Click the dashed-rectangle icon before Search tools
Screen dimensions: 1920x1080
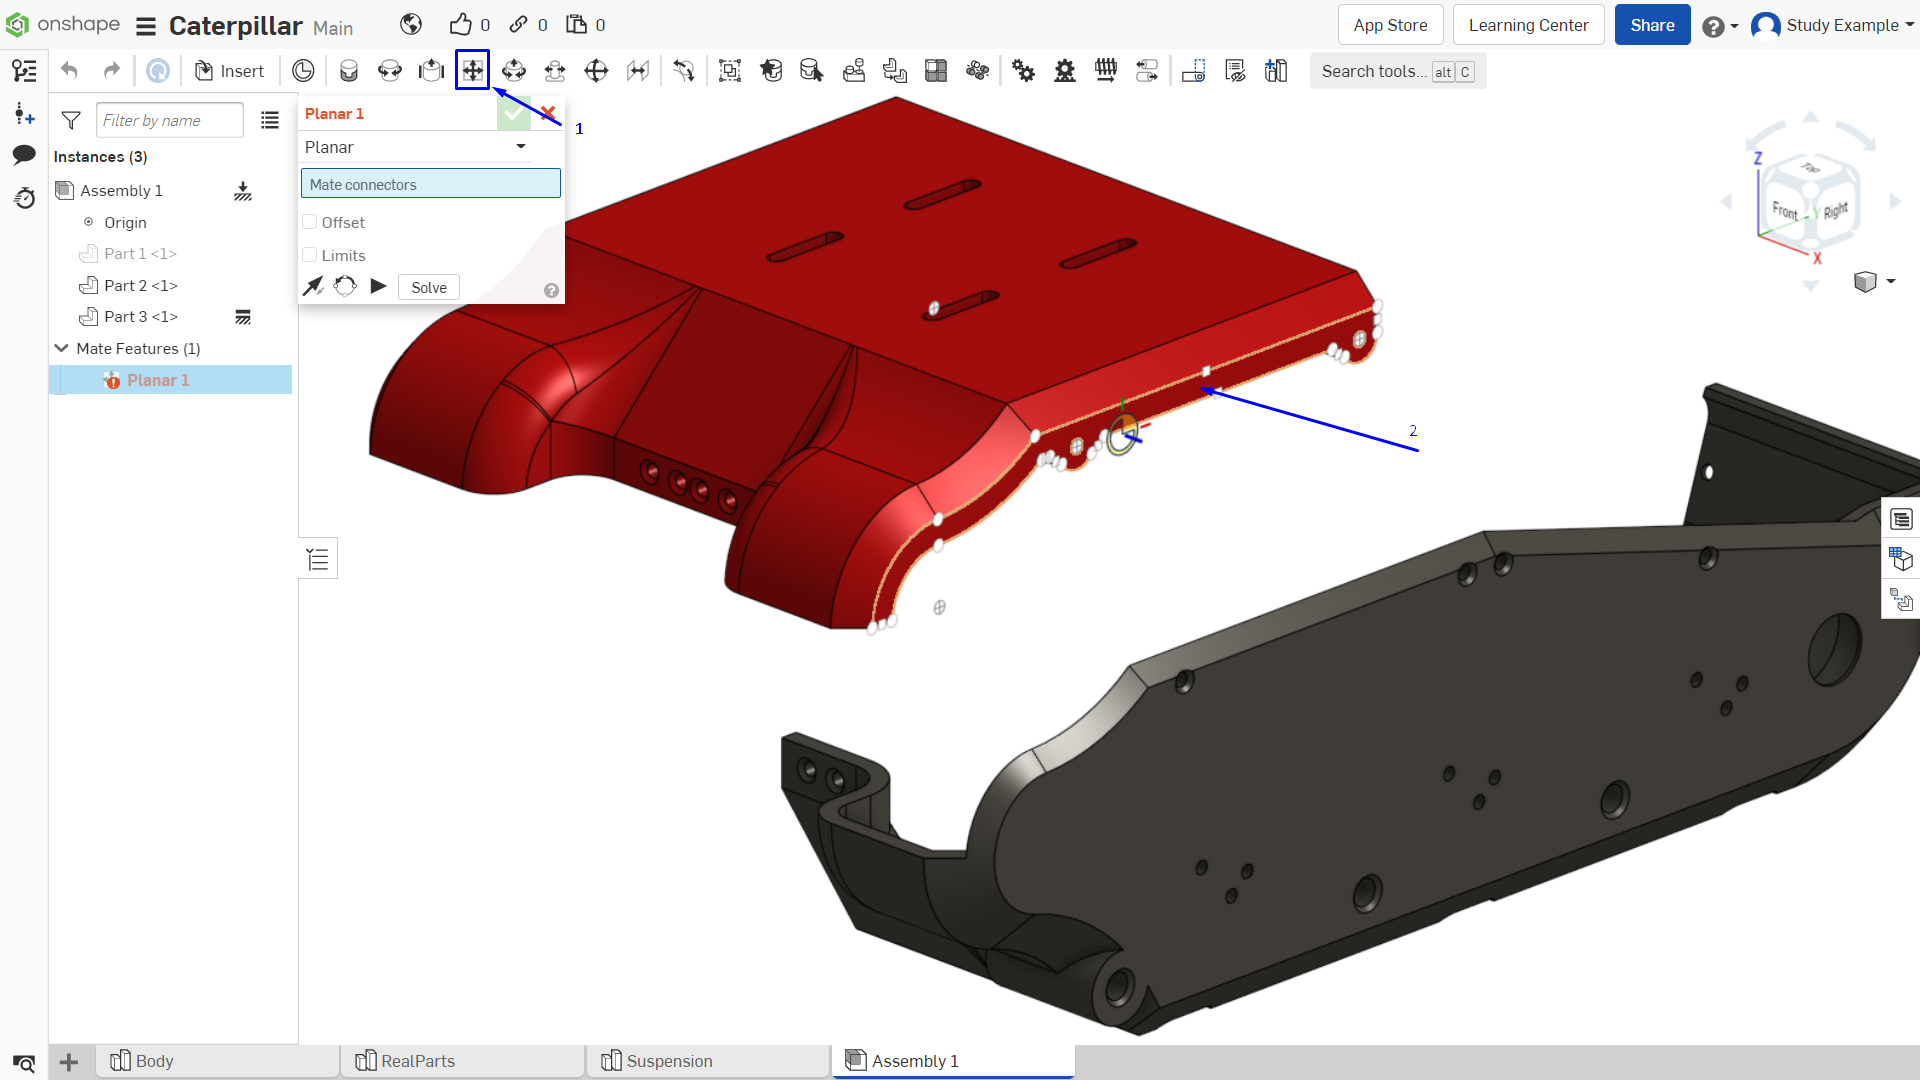1193,71
